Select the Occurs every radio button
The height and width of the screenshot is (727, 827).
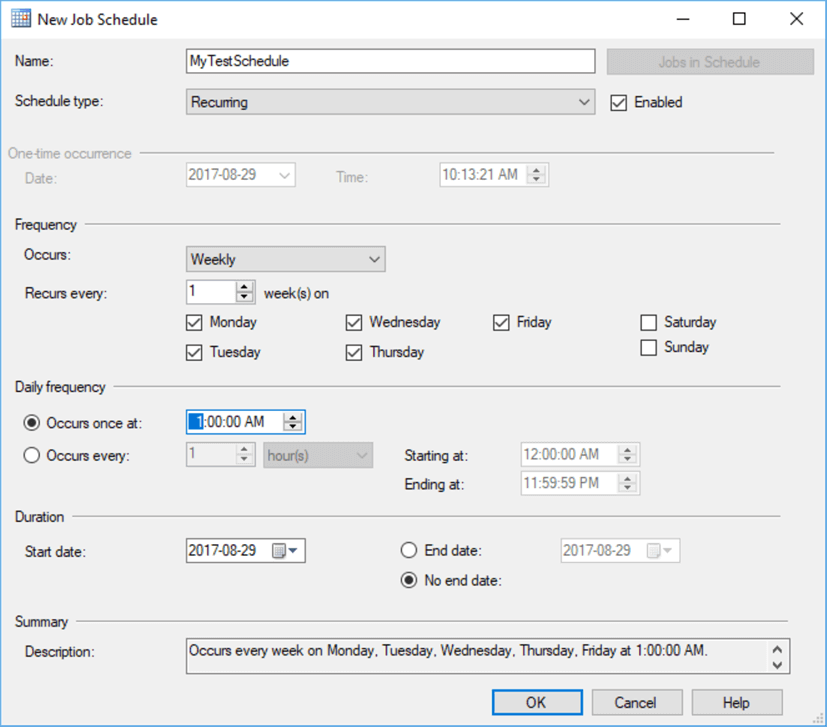coord(32,455)
